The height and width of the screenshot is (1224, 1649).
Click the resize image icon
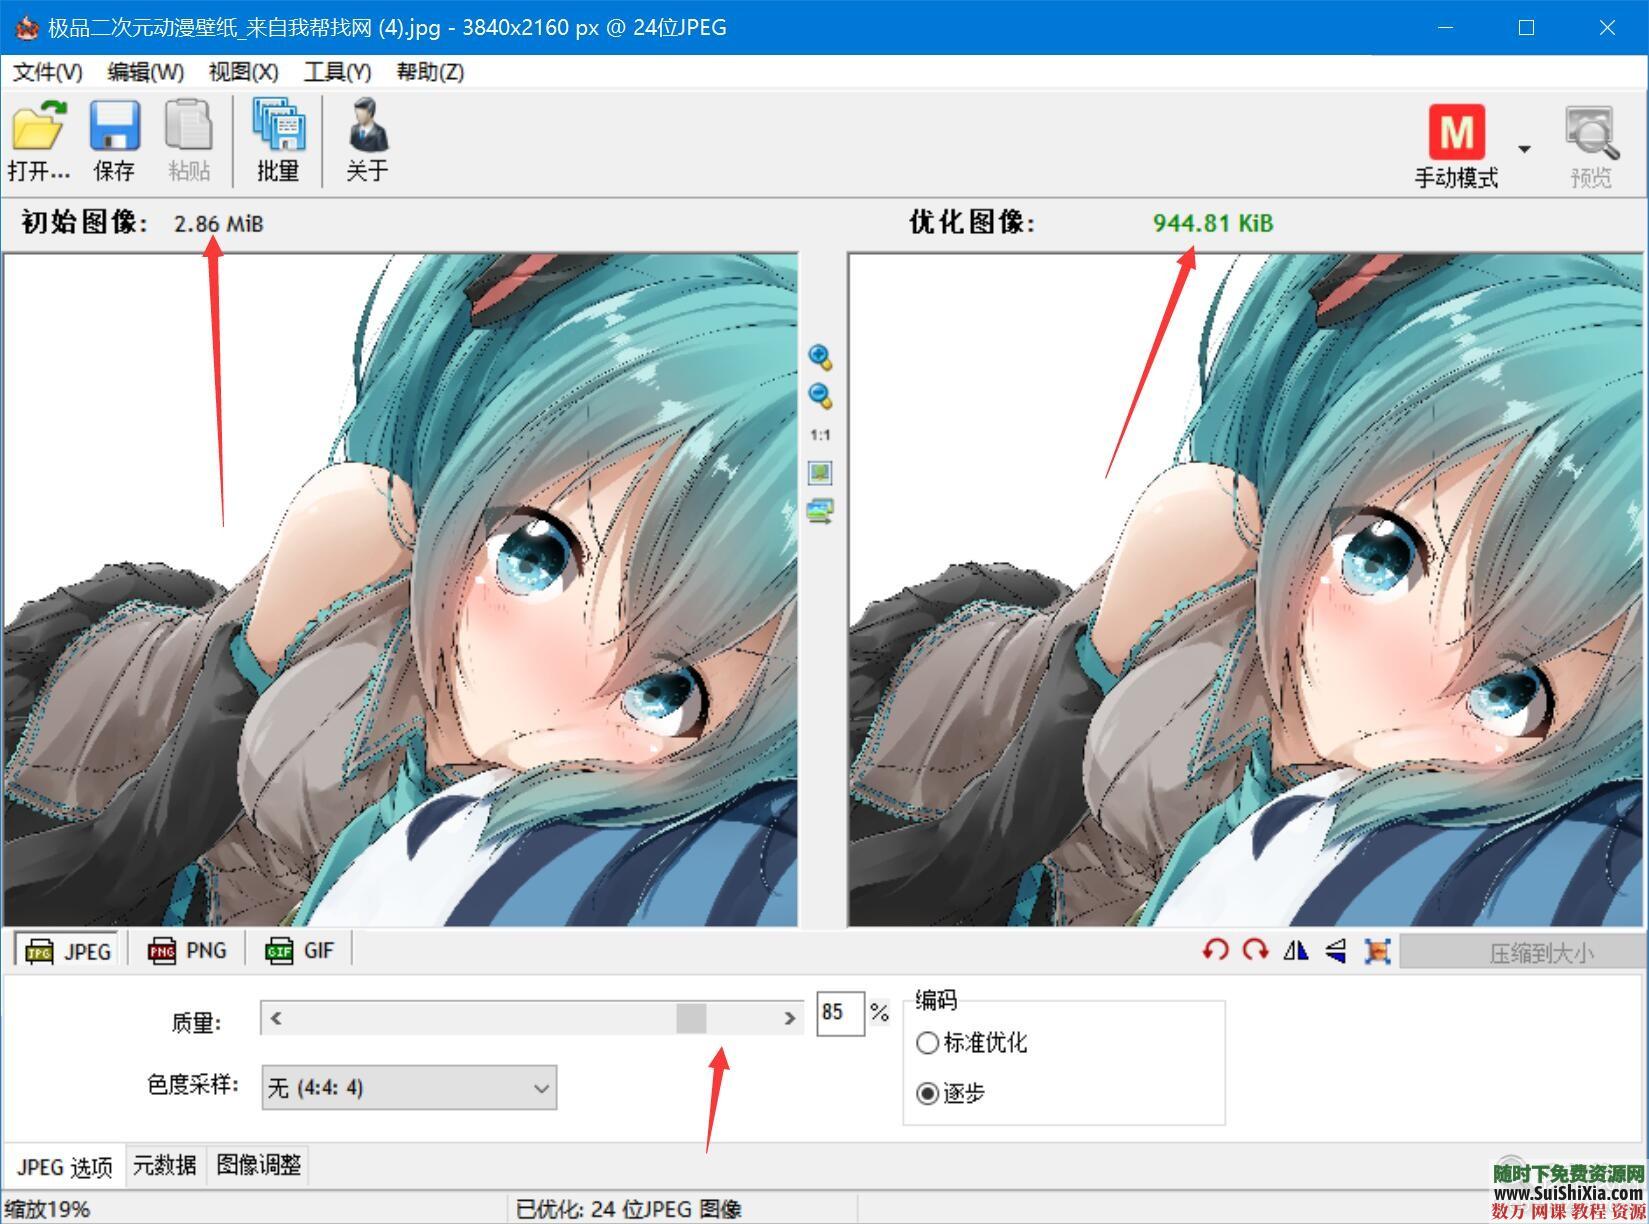[1377, 950]
